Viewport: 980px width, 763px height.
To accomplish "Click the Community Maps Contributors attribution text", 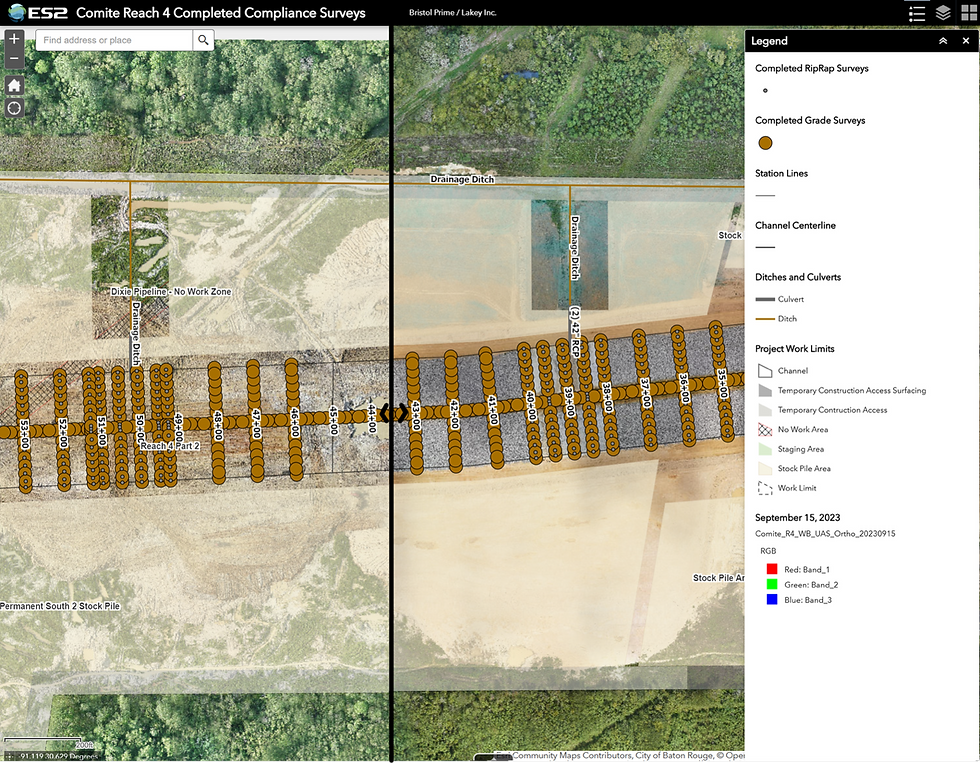I will coord(571,755).
